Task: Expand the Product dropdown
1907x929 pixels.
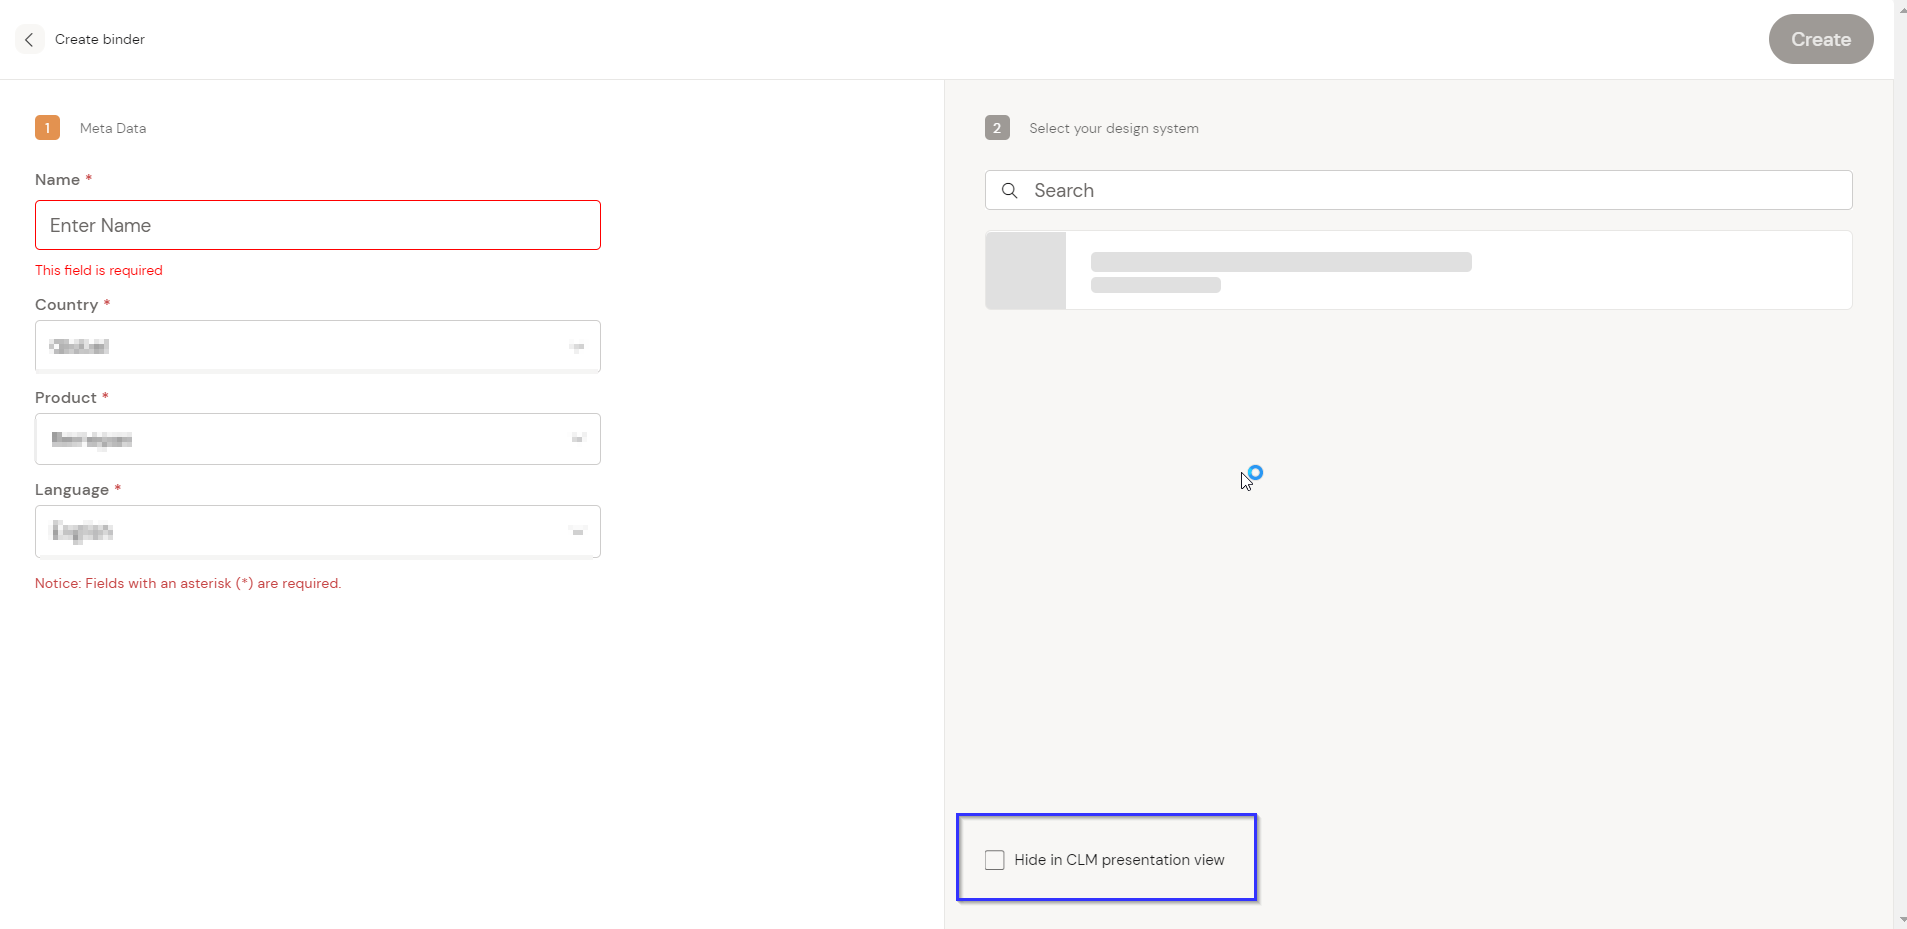Action: [300, 439]
